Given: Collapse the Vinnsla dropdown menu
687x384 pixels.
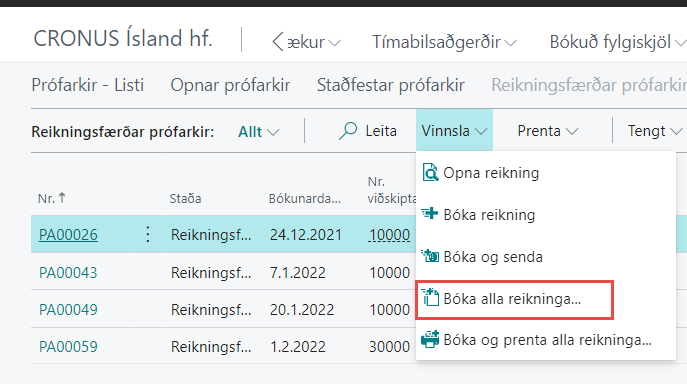Looking at the screenshot, I should [x=454, y=131].
